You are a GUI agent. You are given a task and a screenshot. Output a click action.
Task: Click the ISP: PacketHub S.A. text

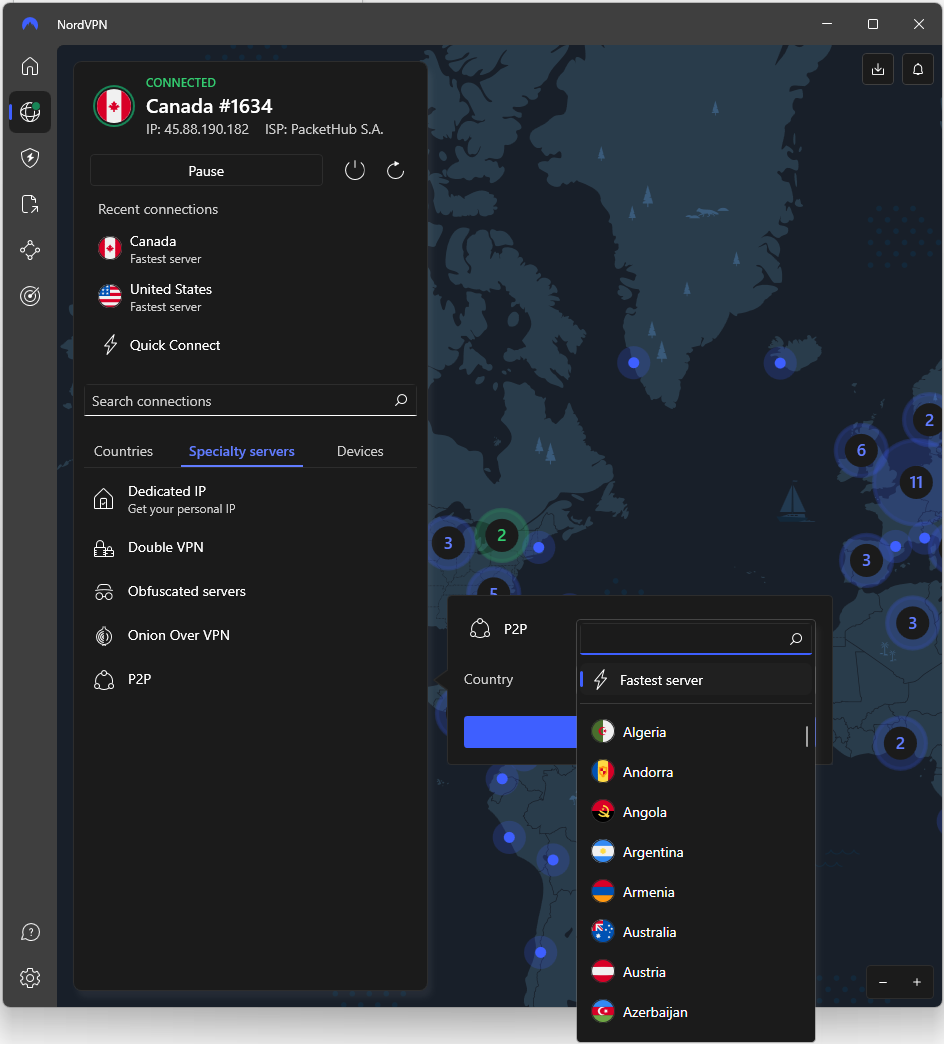click(x=324, y=129)
